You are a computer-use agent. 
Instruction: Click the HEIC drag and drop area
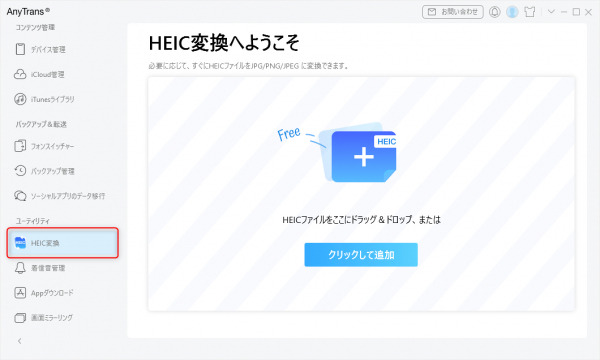(362, 194)
